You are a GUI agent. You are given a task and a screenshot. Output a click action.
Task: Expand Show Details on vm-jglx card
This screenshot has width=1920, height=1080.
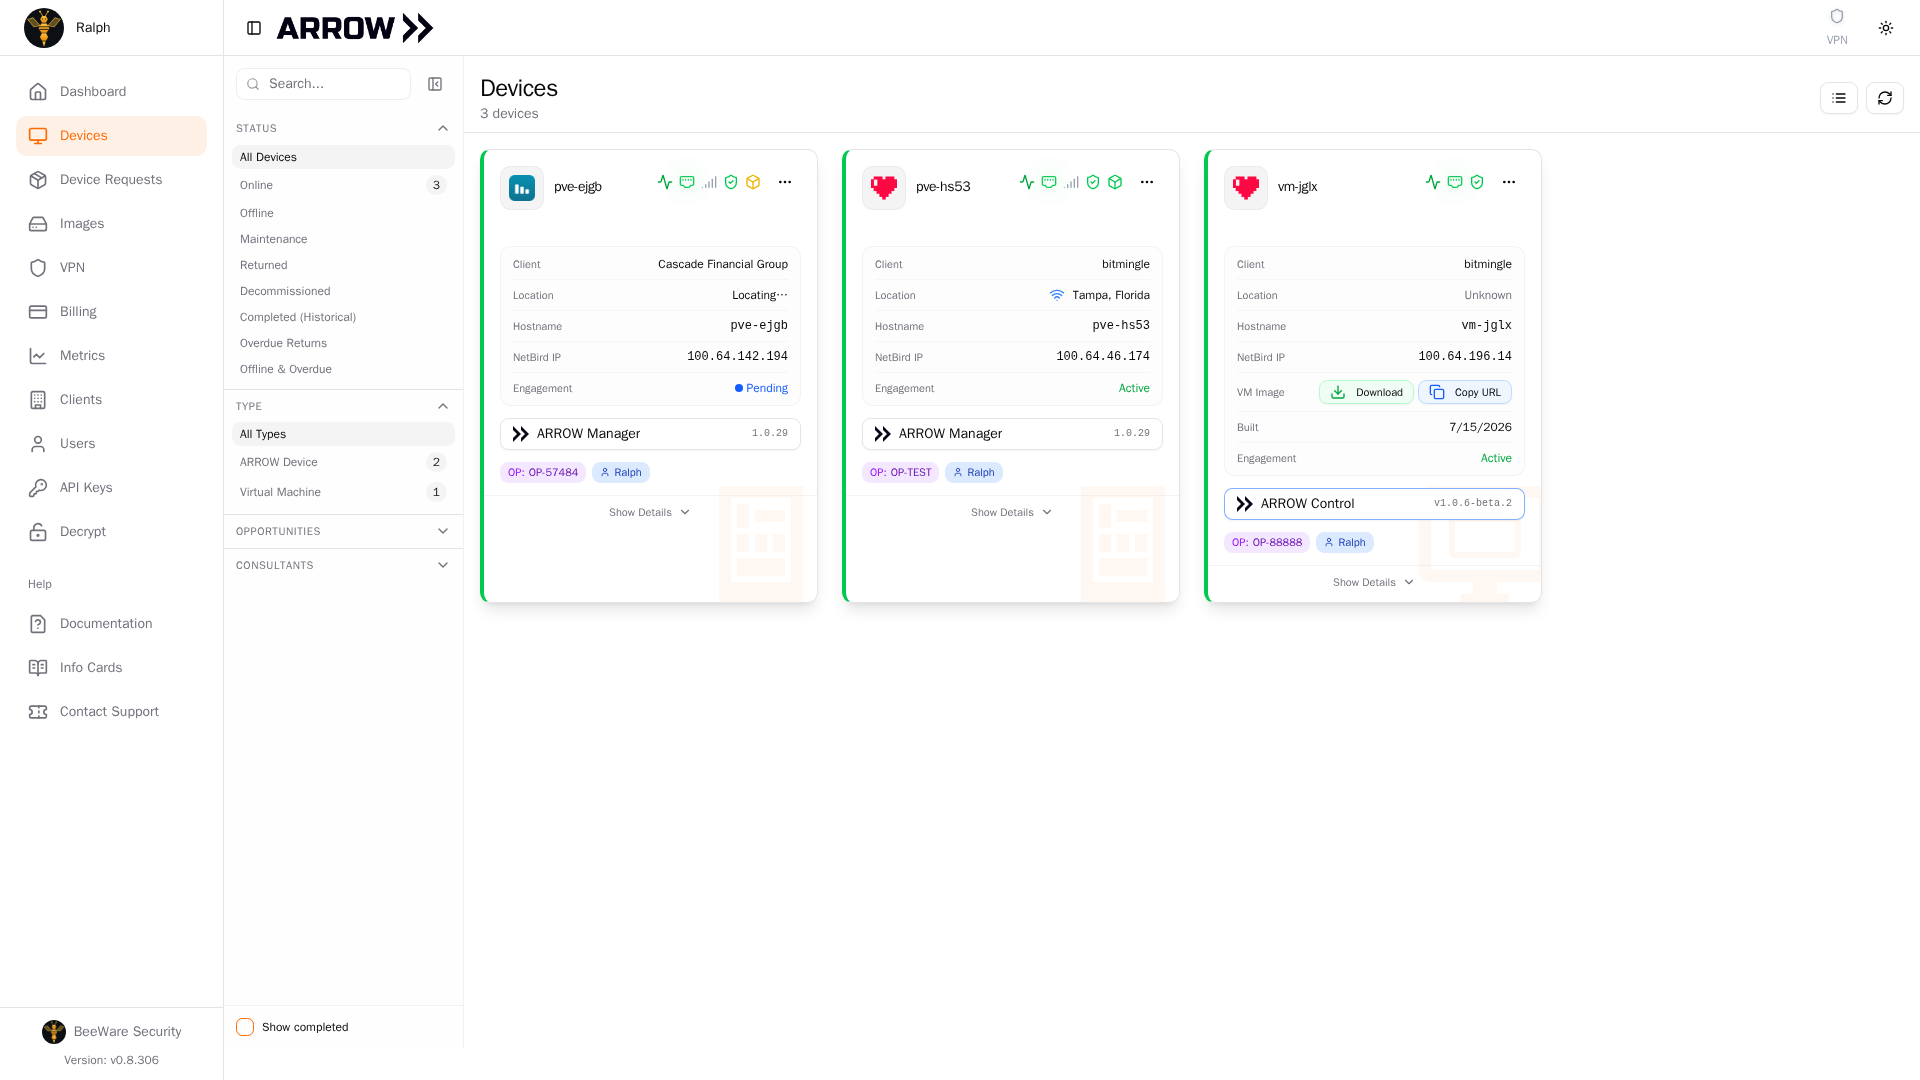[x=1374, y=582]
